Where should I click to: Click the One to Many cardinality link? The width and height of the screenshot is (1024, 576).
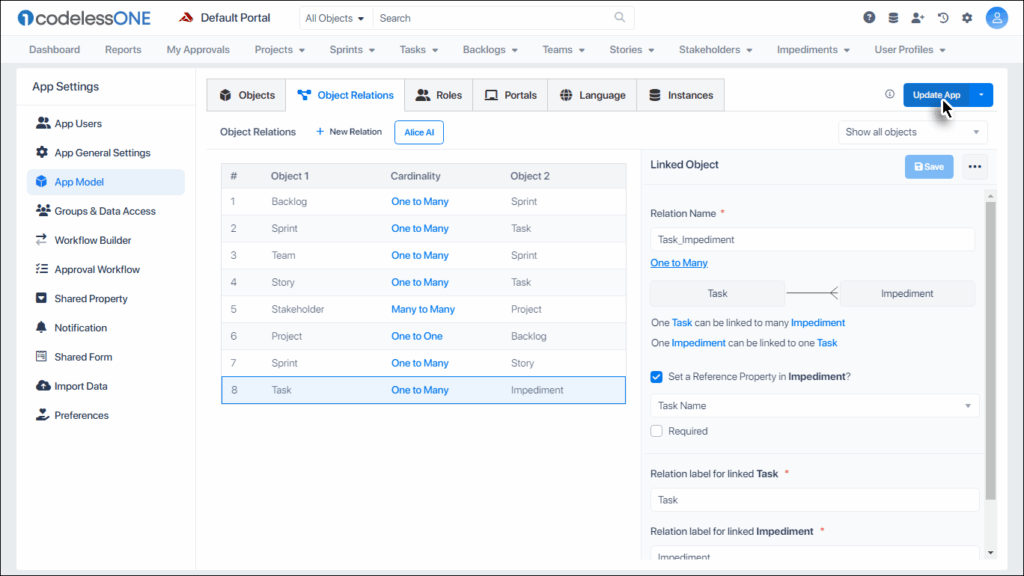point(679,263)
